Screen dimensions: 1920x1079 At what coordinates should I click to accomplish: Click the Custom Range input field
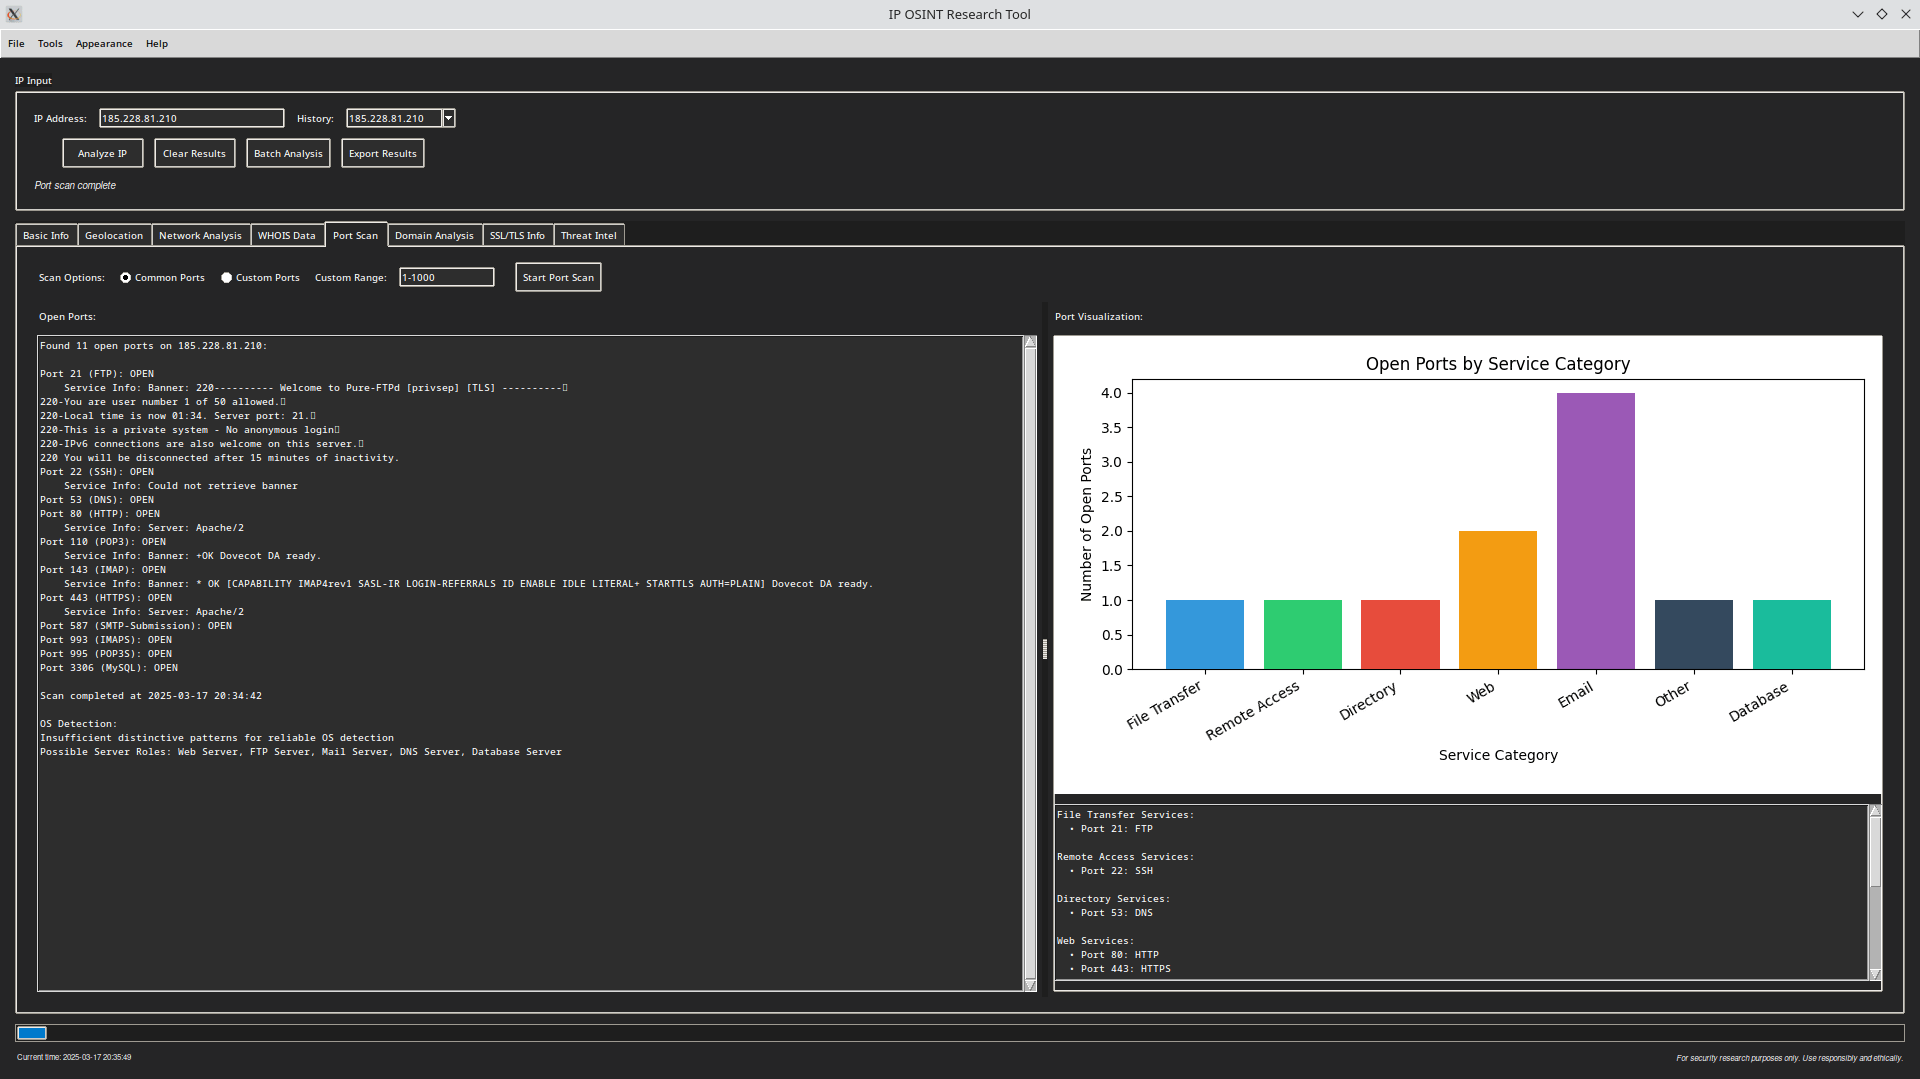coord(446,278)
